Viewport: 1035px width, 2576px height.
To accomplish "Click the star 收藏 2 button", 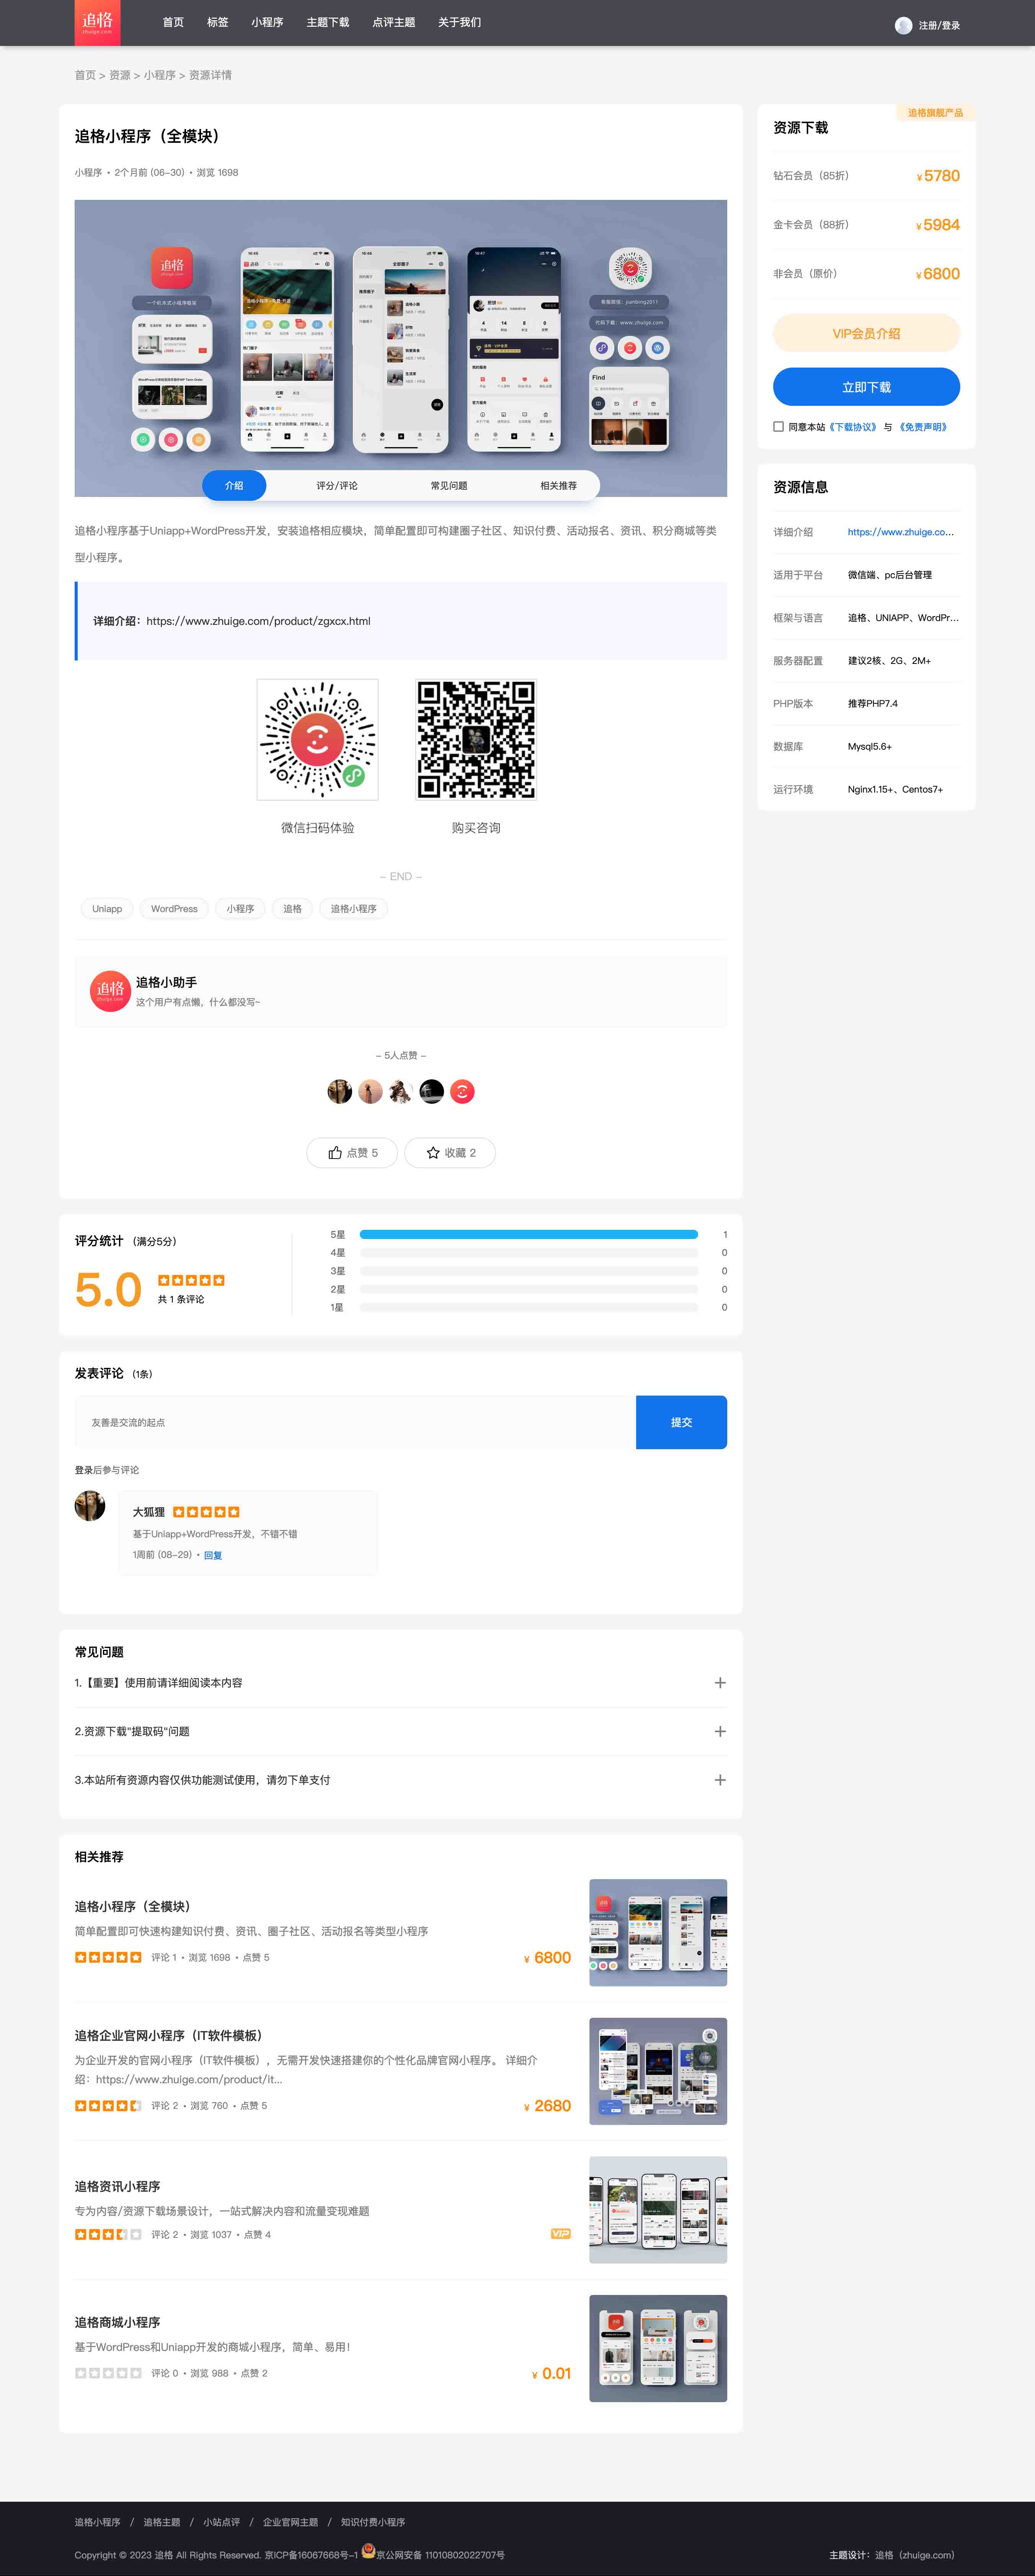I will pyautogui.click(x=450, y=1152).
